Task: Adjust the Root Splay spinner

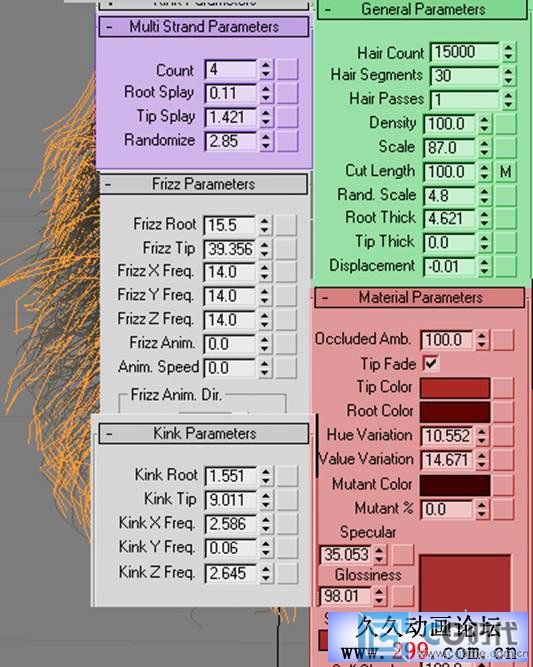Action: [266, 94]
